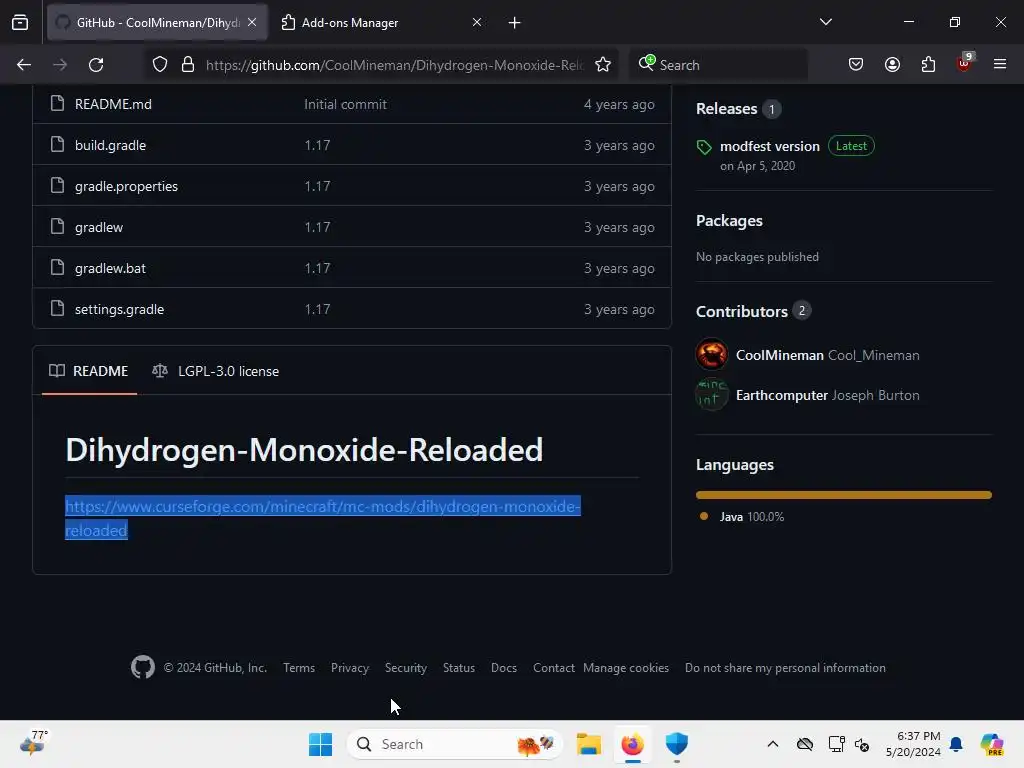Screen dimensions: 1024x768
Task: Click Manage cookies button
Action: 626,667
